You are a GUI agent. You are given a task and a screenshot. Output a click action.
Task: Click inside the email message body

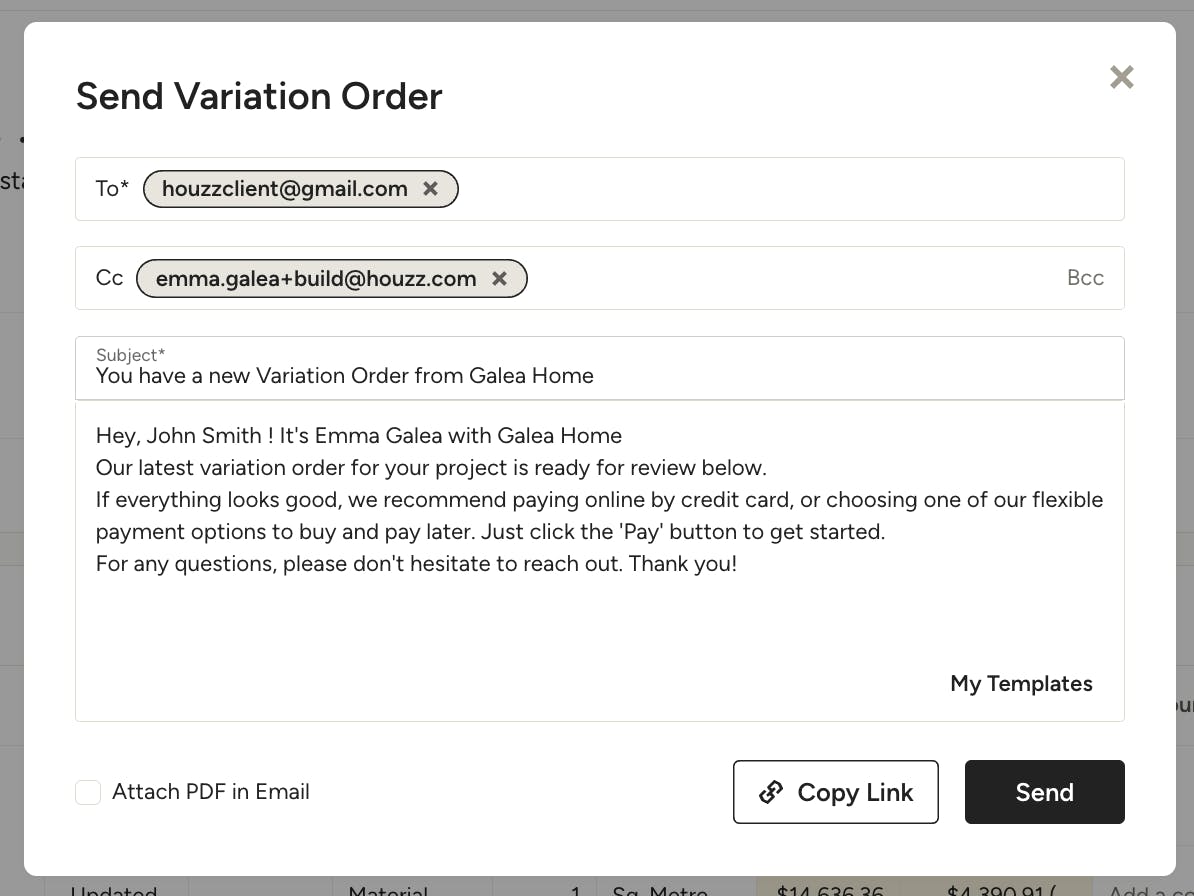pos(600,620)
